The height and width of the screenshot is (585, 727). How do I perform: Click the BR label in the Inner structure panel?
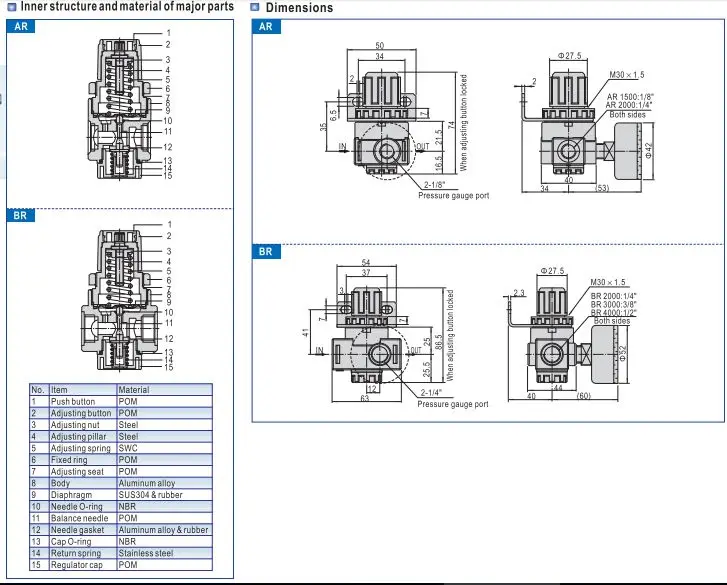(20, 216)
